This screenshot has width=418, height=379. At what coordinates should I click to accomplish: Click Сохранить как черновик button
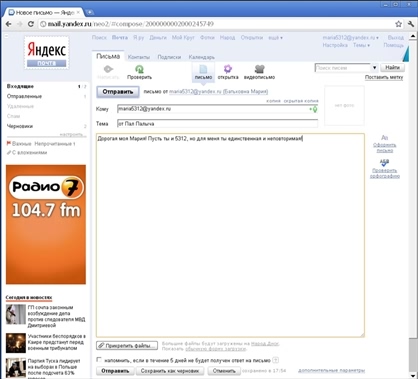[170, 371]
